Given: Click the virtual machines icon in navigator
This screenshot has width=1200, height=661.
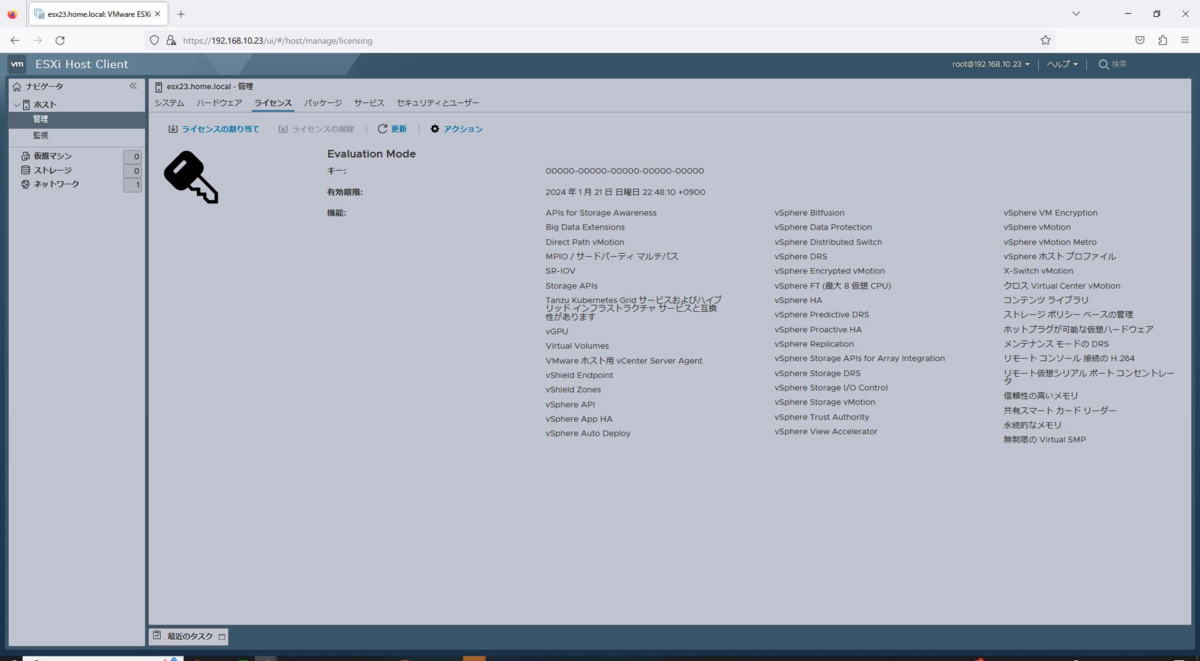Looking at the screenshot, I should pyautogui.click(x=25, y=156).
